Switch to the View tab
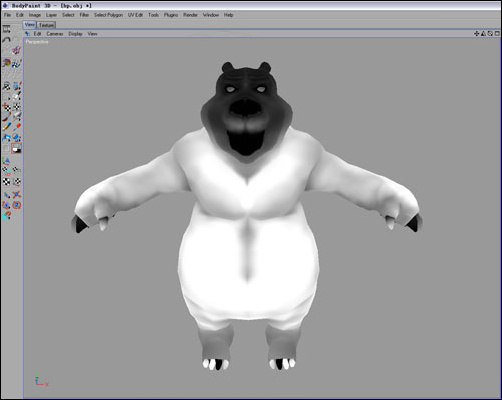The image size is (502, 400). (29, 25)
